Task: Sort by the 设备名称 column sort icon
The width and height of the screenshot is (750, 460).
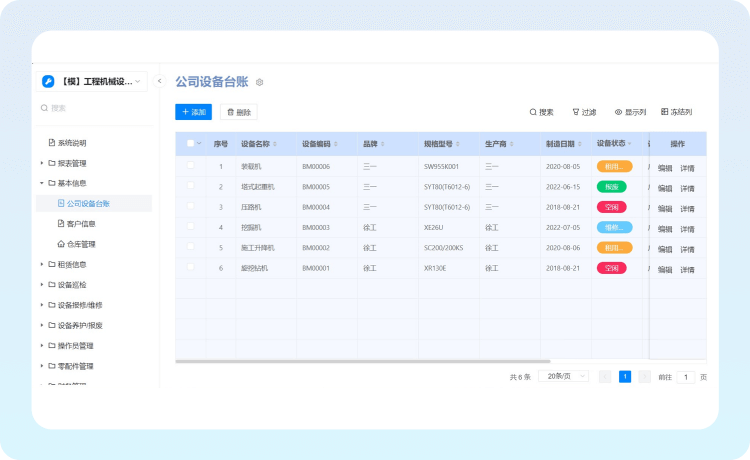Action: [276, 144]
